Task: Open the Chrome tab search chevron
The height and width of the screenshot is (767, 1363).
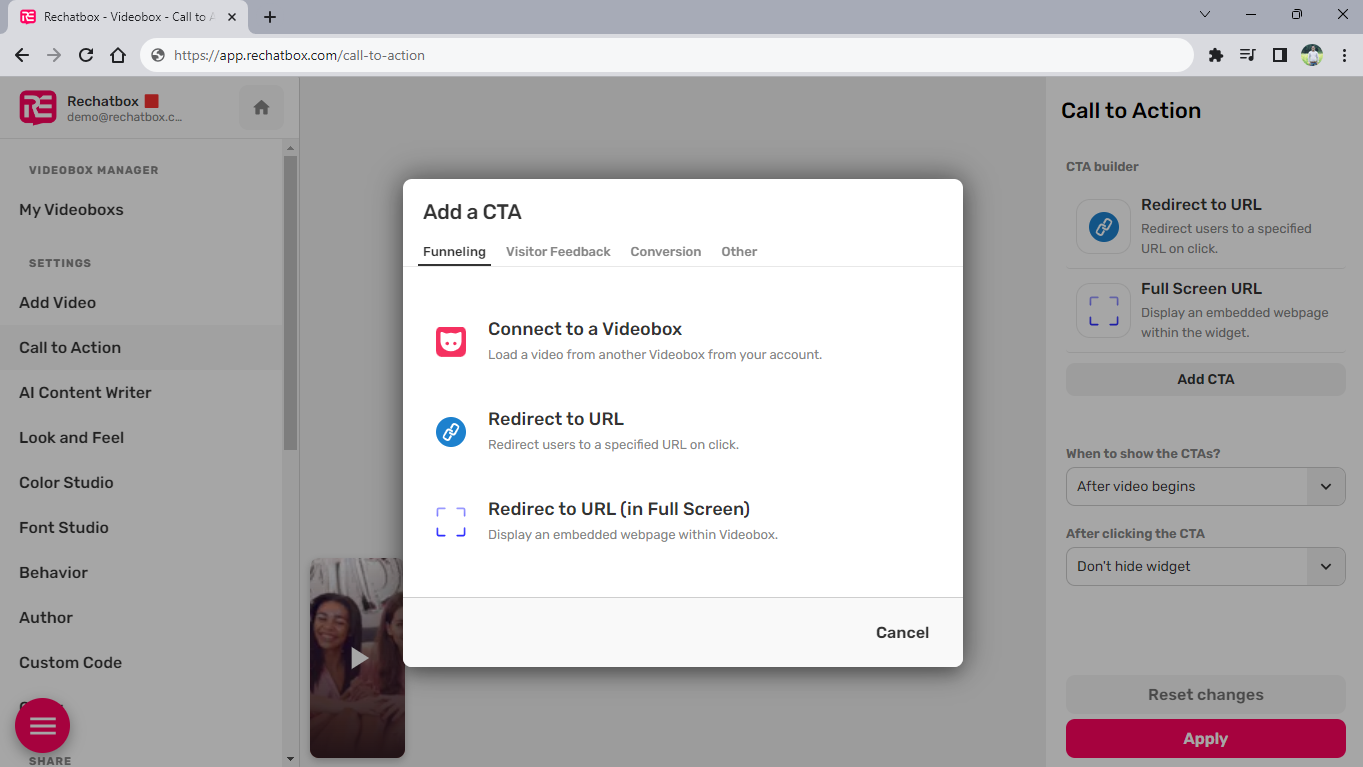Action: pyautogui.click(x=1205, y=15)
